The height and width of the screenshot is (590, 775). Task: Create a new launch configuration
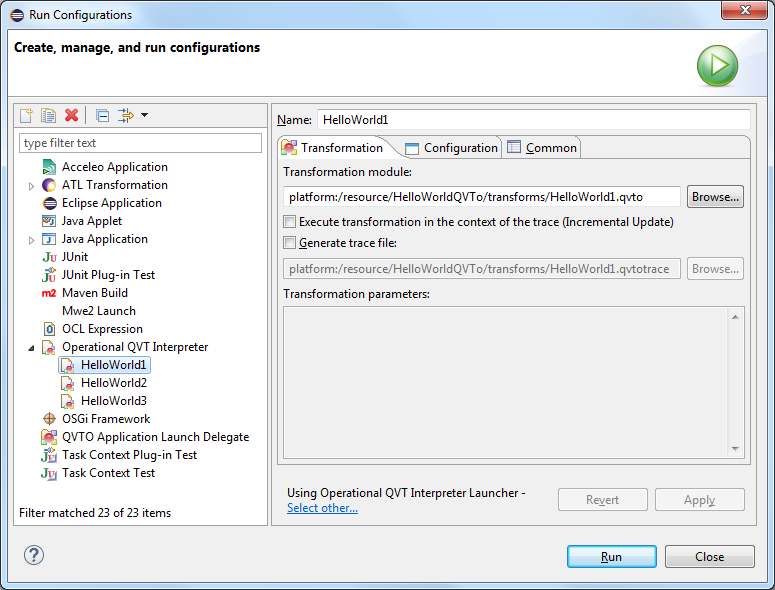[x=26, y=115]
